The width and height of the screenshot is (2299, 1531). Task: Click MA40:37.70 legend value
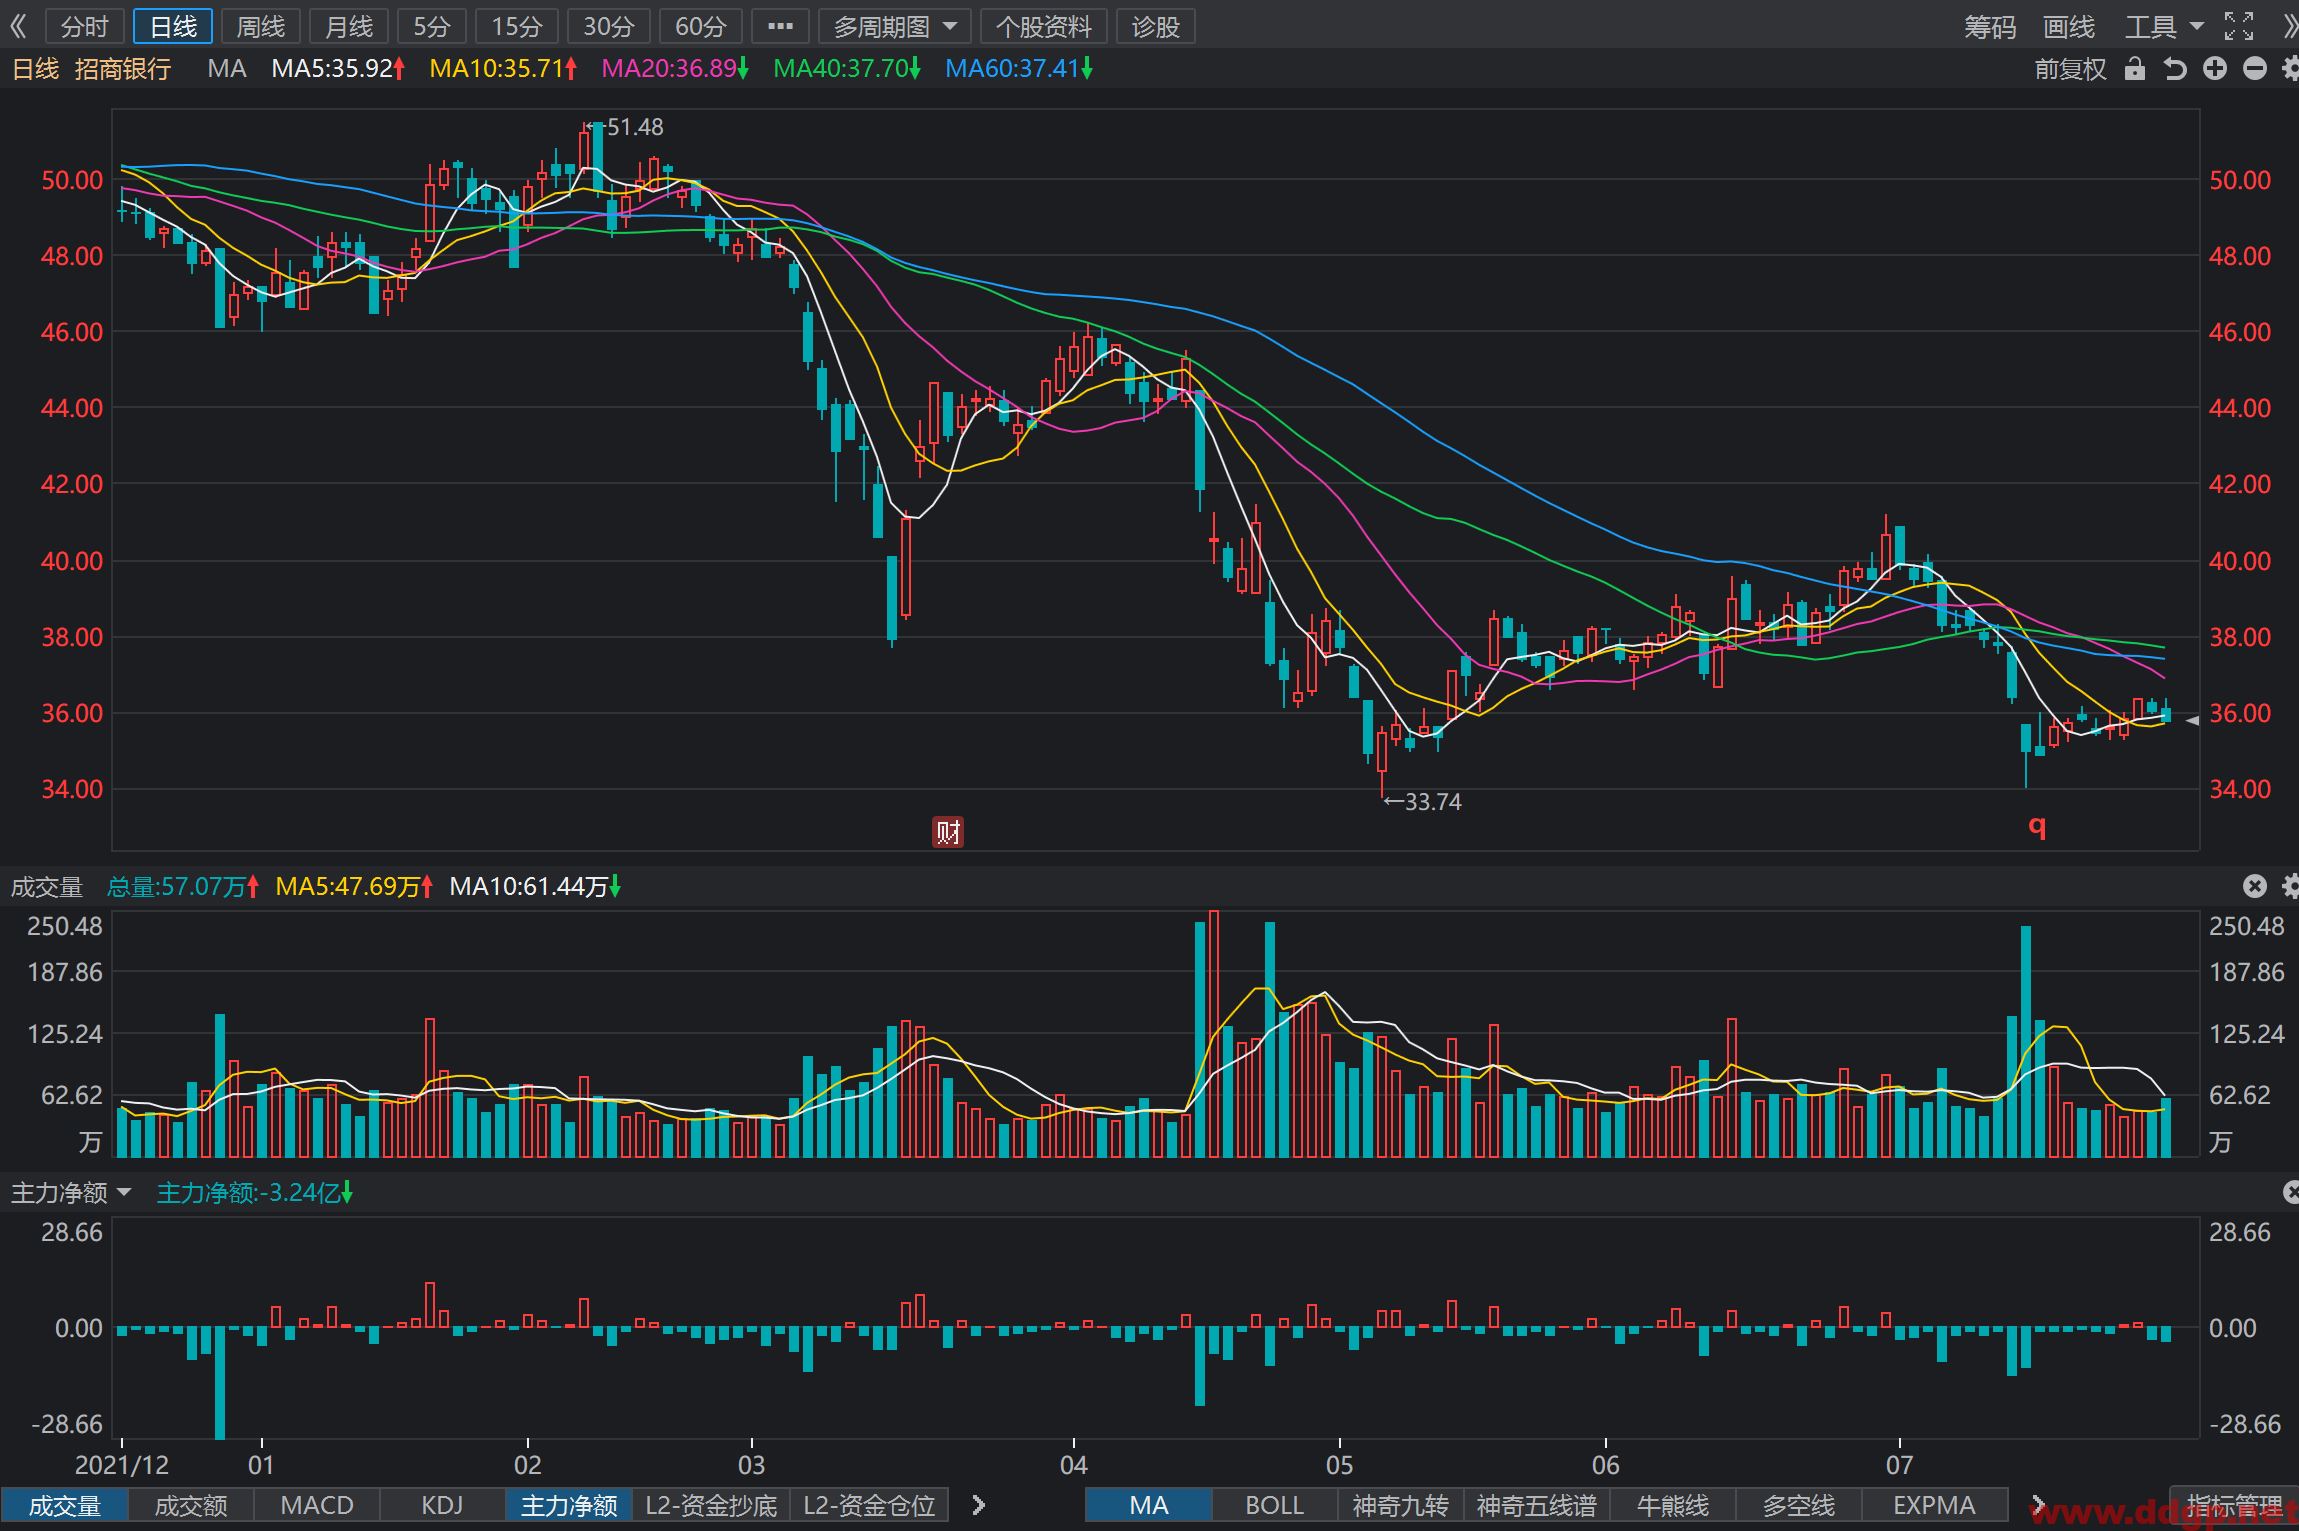847,68
